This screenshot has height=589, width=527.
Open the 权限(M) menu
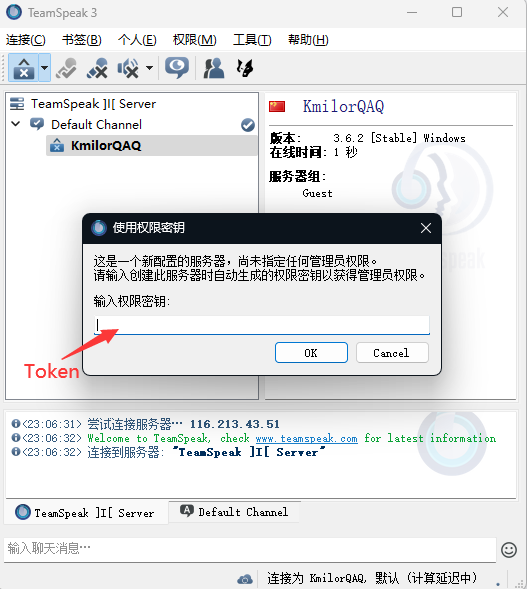(x=195, y=40)
